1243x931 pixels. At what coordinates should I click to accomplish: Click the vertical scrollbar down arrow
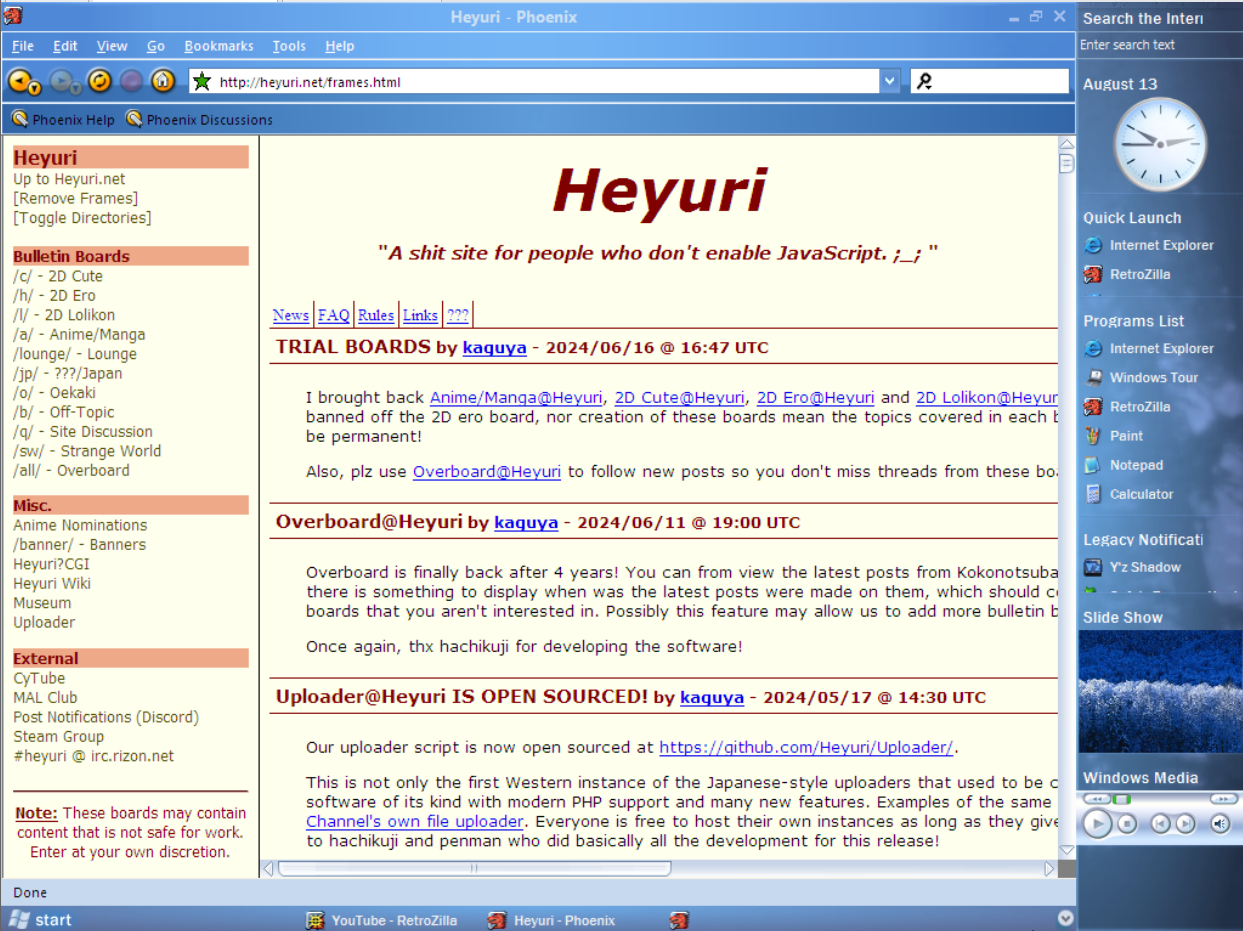click(1067, 851)
